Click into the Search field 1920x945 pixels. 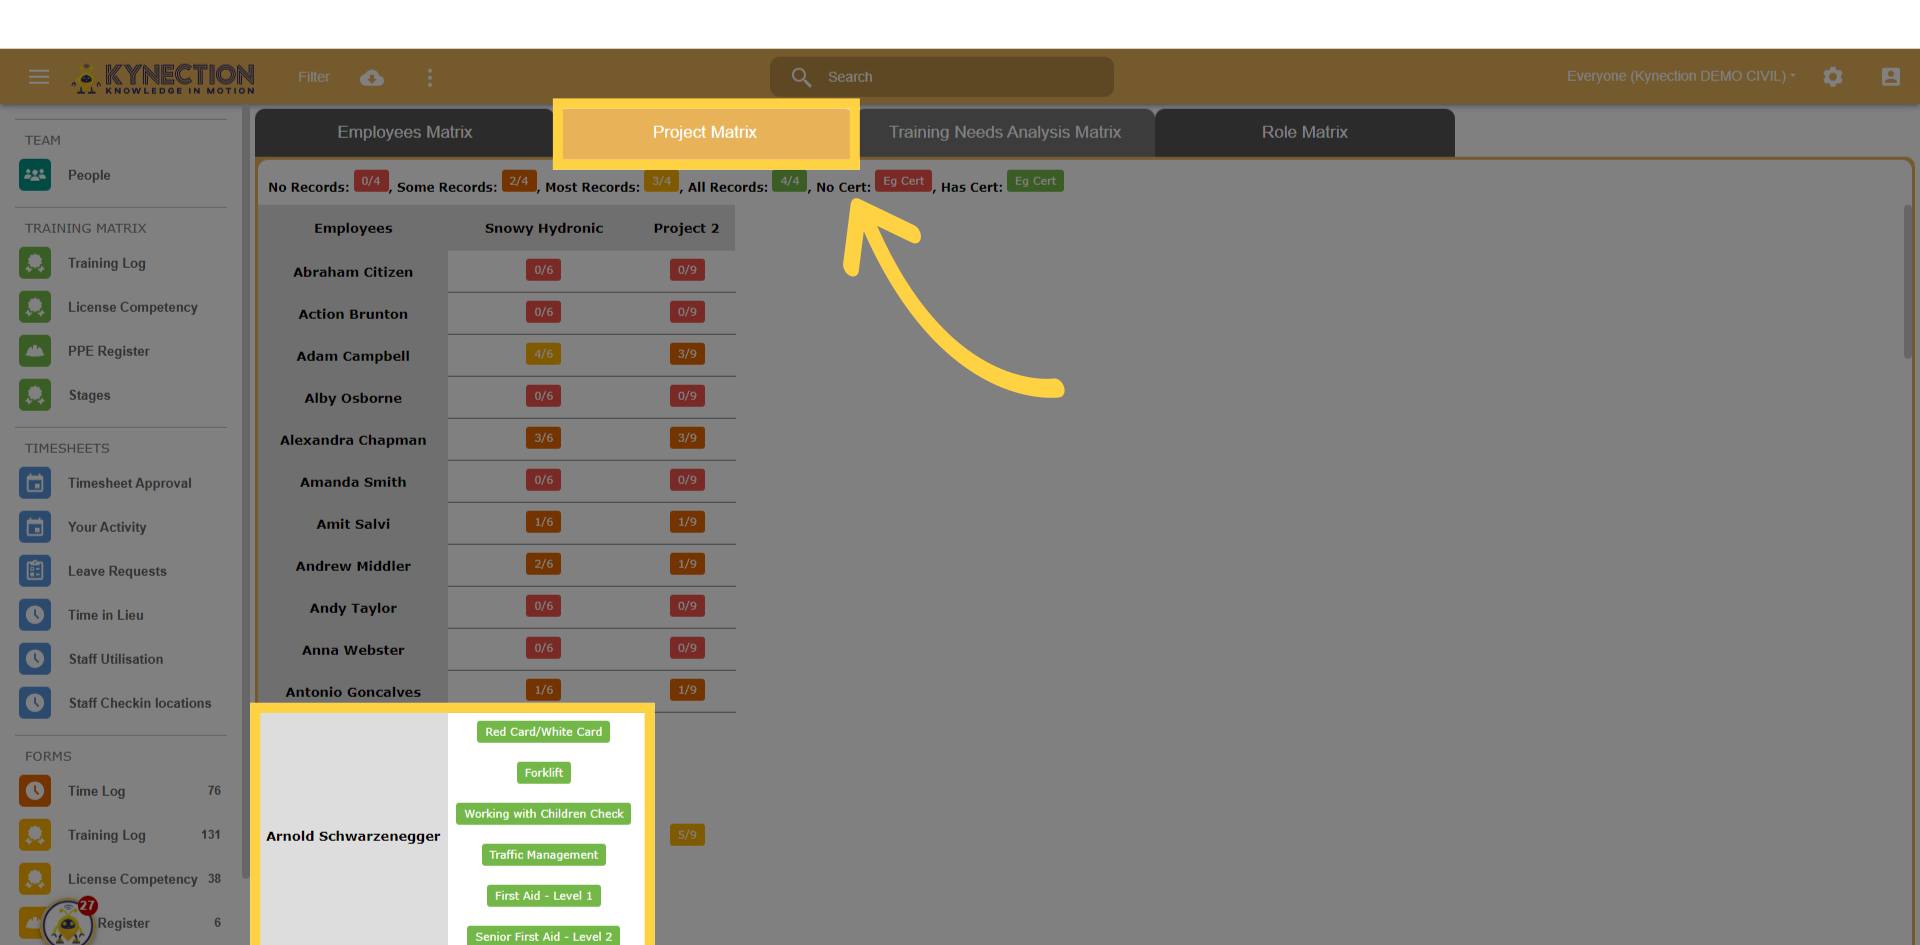point(942,77)
